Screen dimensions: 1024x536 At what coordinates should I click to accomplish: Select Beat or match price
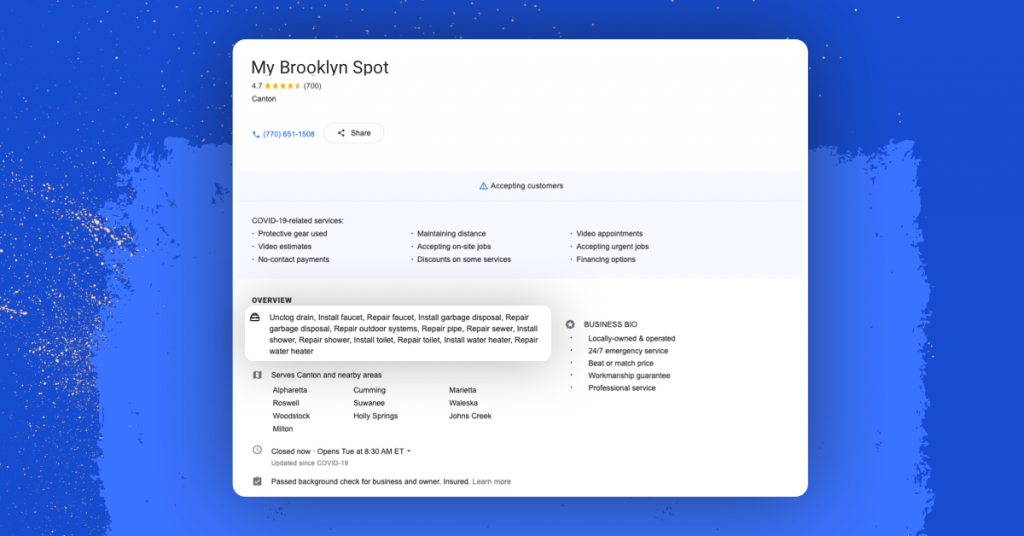620,364
